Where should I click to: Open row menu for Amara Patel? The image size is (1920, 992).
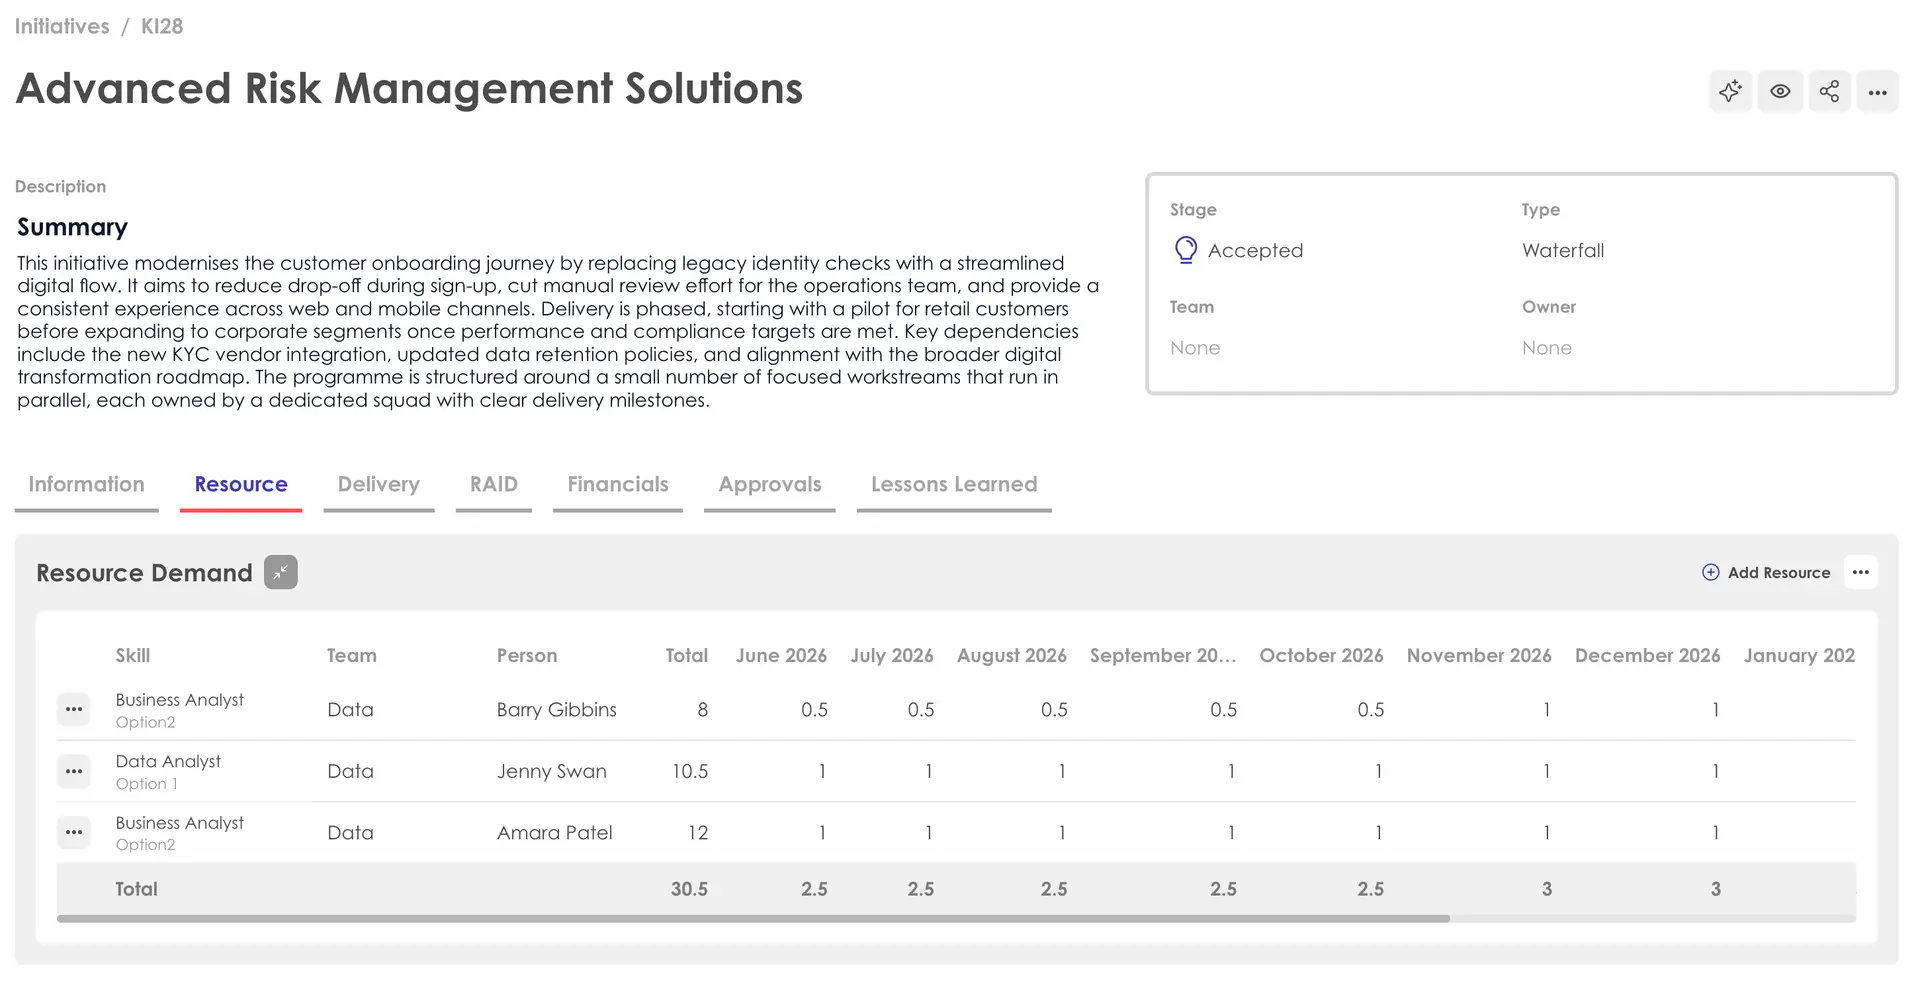[74, 832]
